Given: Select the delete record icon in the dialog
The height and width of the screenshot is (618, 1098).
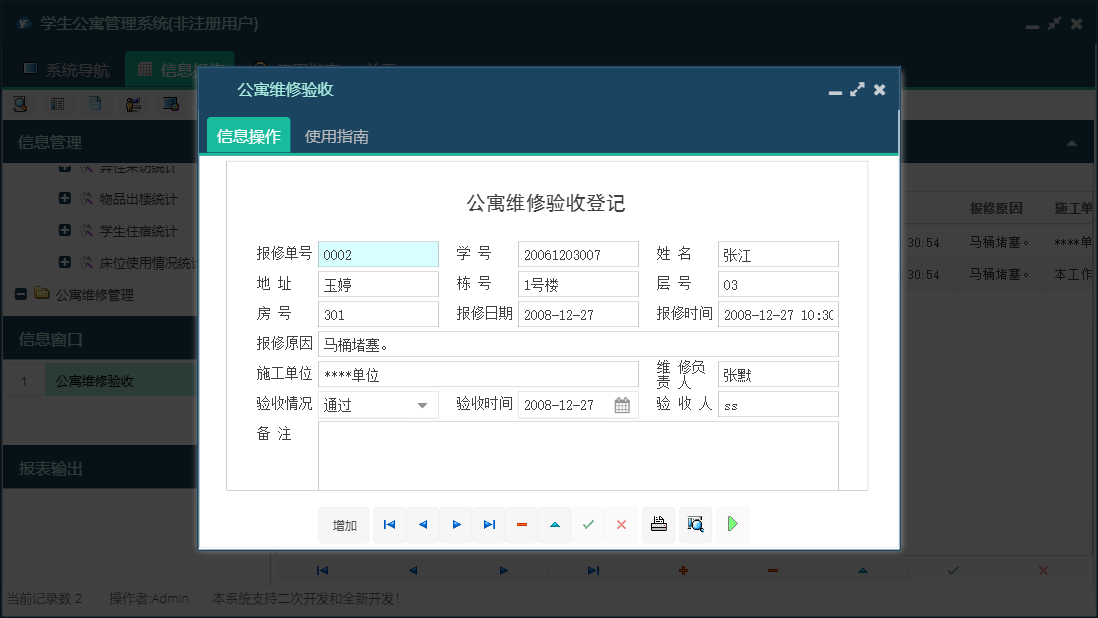Looking at the screenshot, I should (521, 524).
